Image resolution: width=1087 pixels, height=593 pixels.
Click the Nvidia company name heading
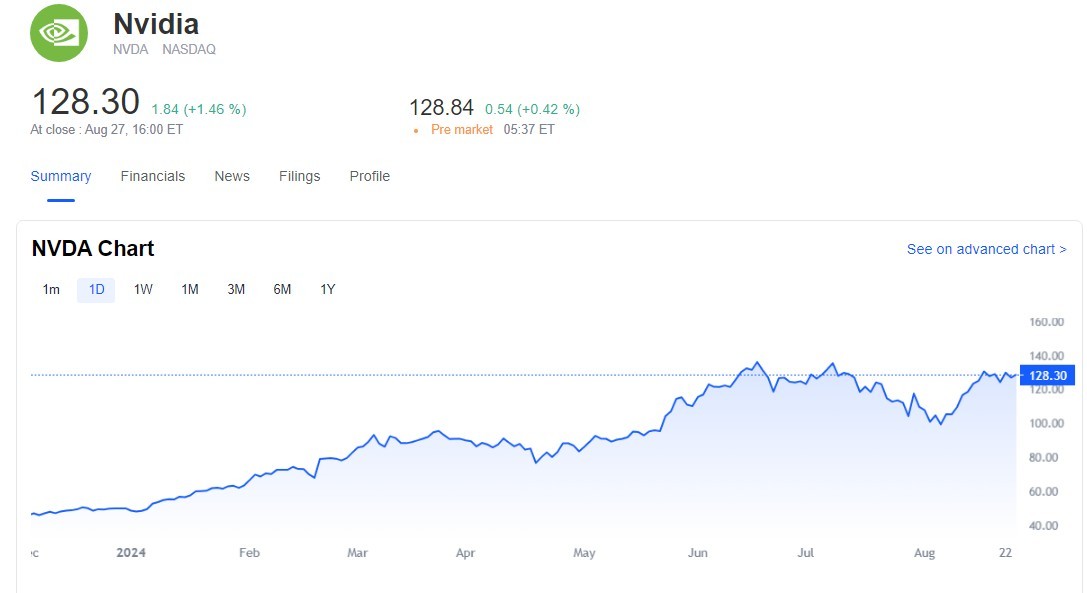coord(156,23)
